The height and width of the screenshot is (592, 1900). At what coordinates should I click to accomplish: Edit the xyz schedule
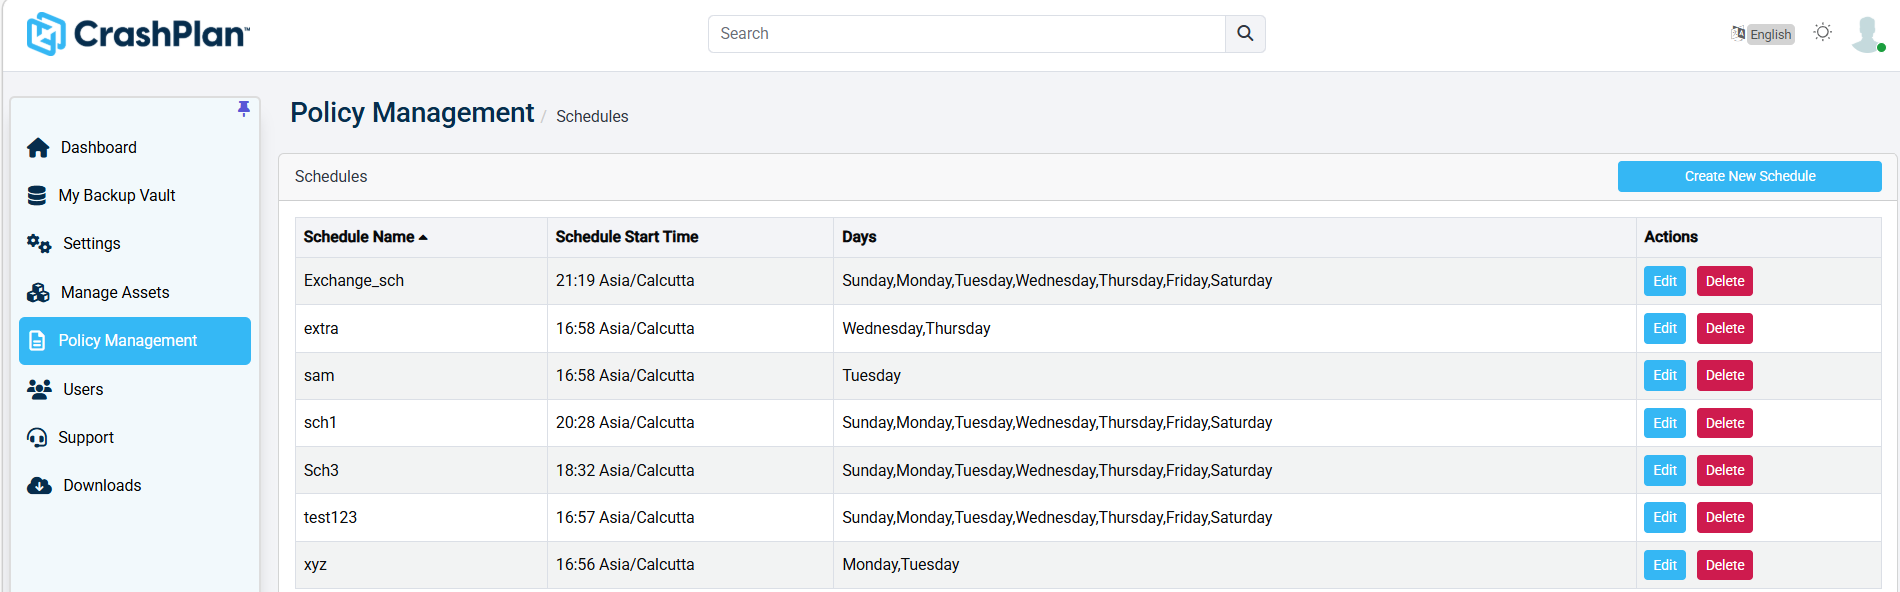[x=1665, y=565]
